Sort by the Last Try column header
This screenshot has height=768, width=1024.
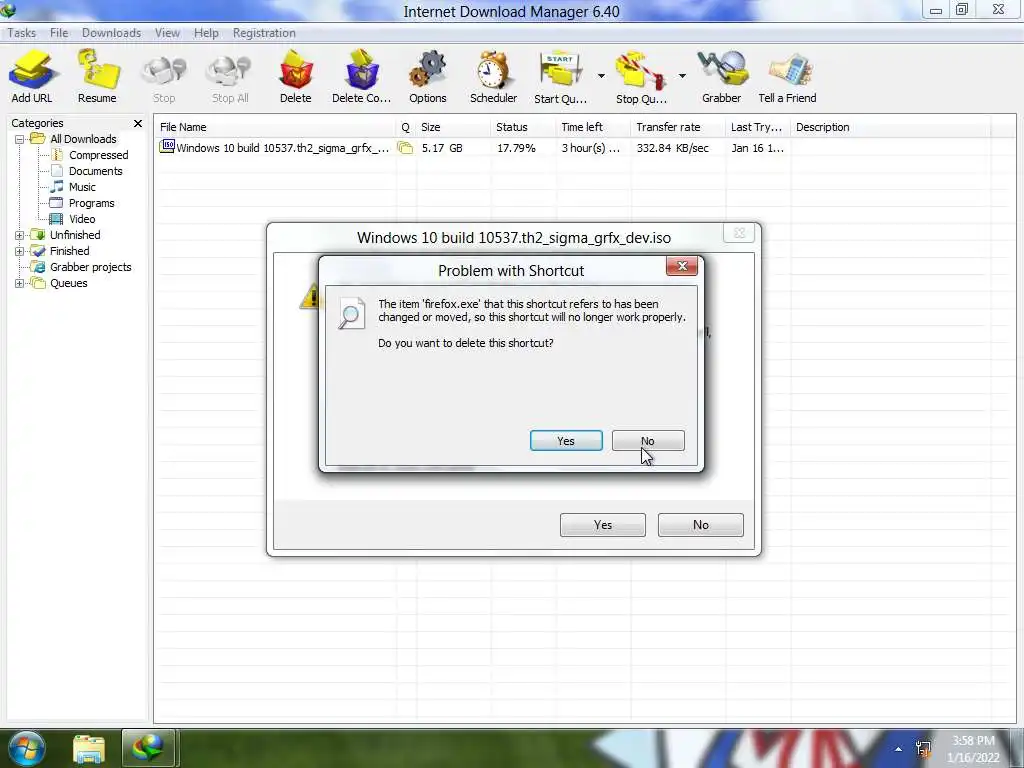758,127
